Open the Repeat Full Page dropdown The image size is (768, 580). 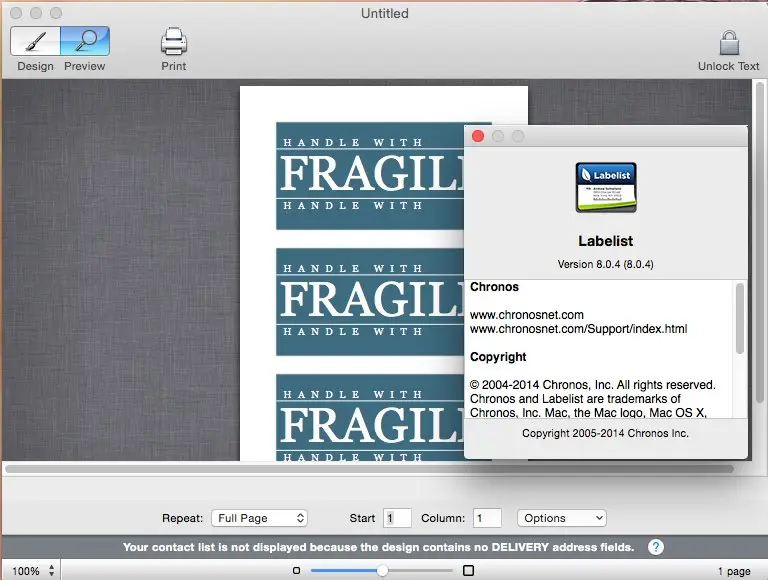coord(260,518)
